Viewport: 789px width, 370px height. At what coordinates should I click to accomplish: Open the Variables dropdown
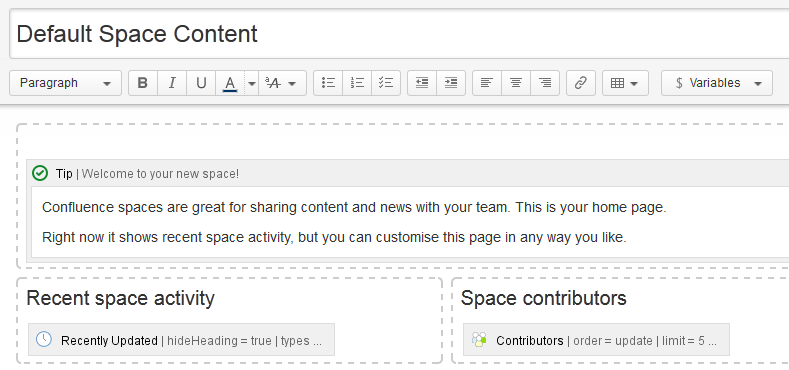717,83
